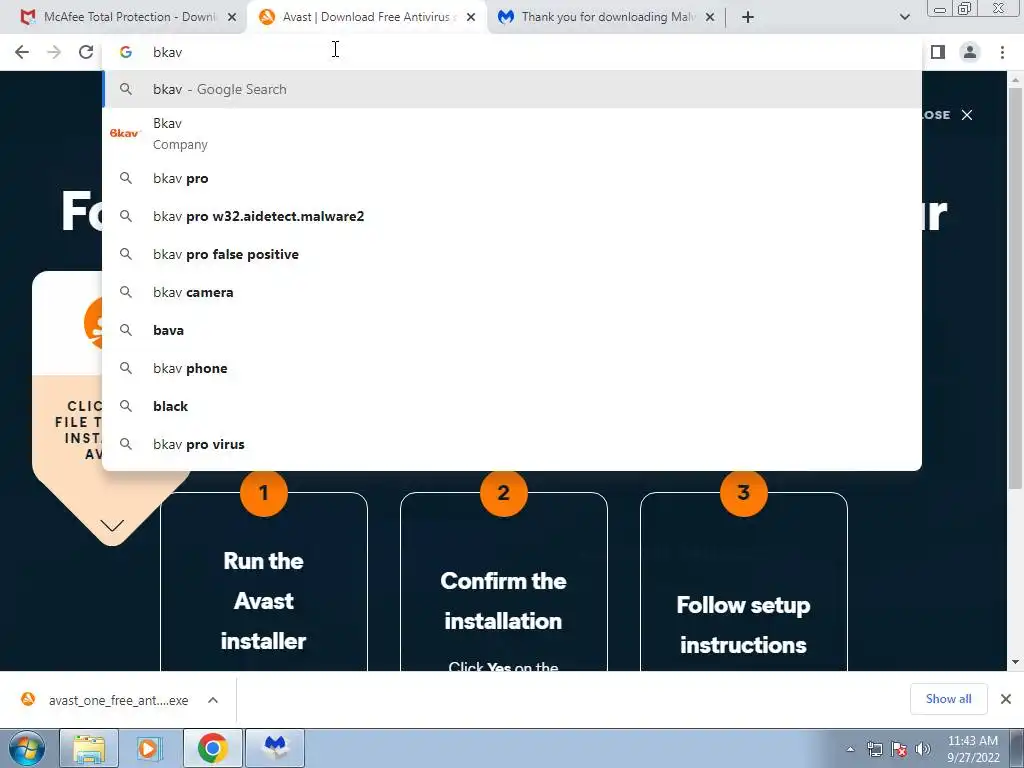Click the scrollbar down arrow
The height and width of the screenshot is (768, 1024).
[x=1015, y=662]
